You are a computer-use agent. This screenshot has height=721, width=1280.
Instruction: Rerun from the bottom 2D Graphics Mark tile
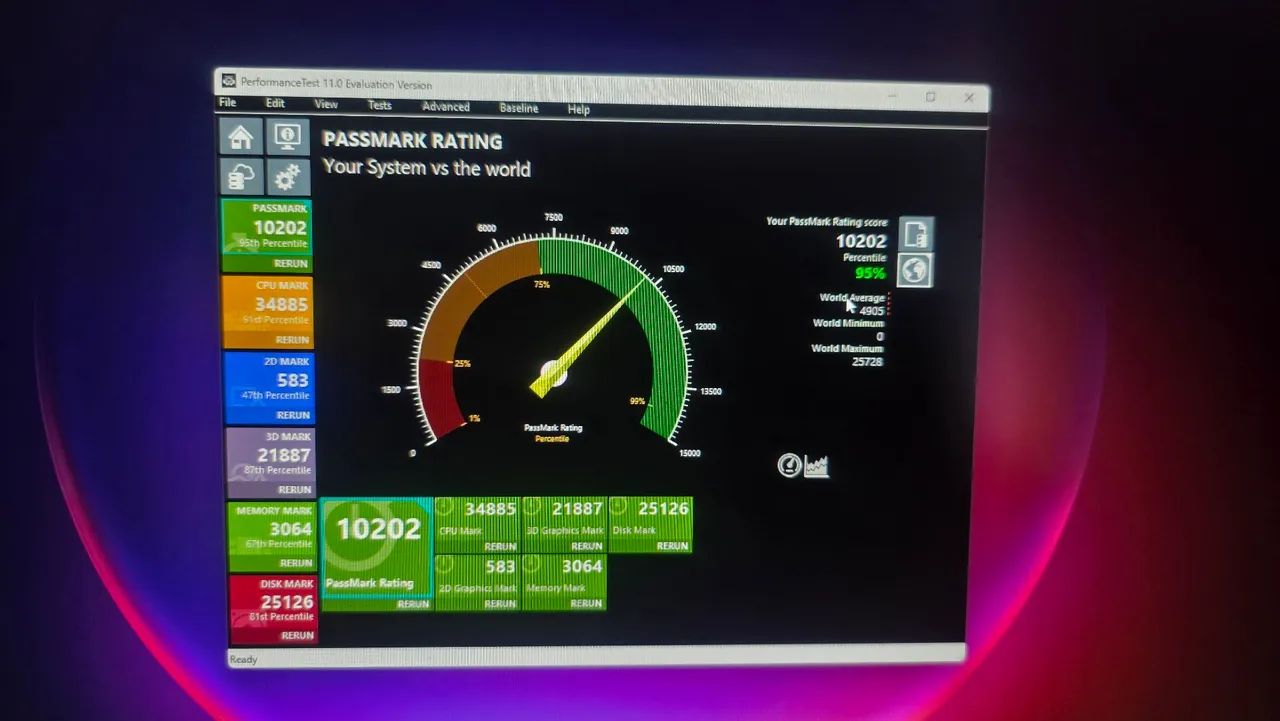pyautogui.click(x=500, y=603)
